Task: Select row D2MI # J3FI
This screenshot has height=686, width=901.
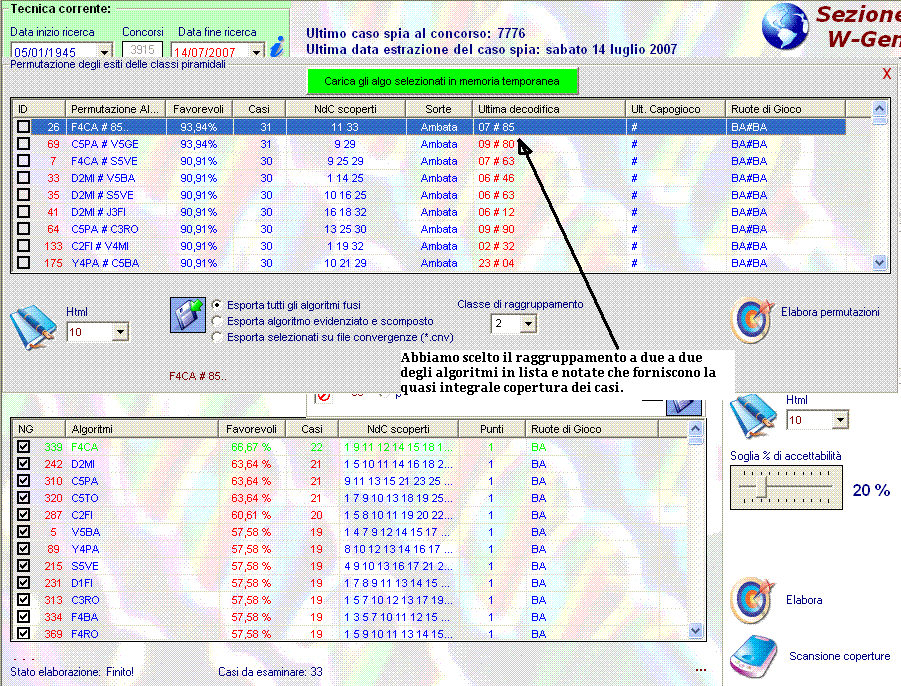Action: (x=428, y=212)
